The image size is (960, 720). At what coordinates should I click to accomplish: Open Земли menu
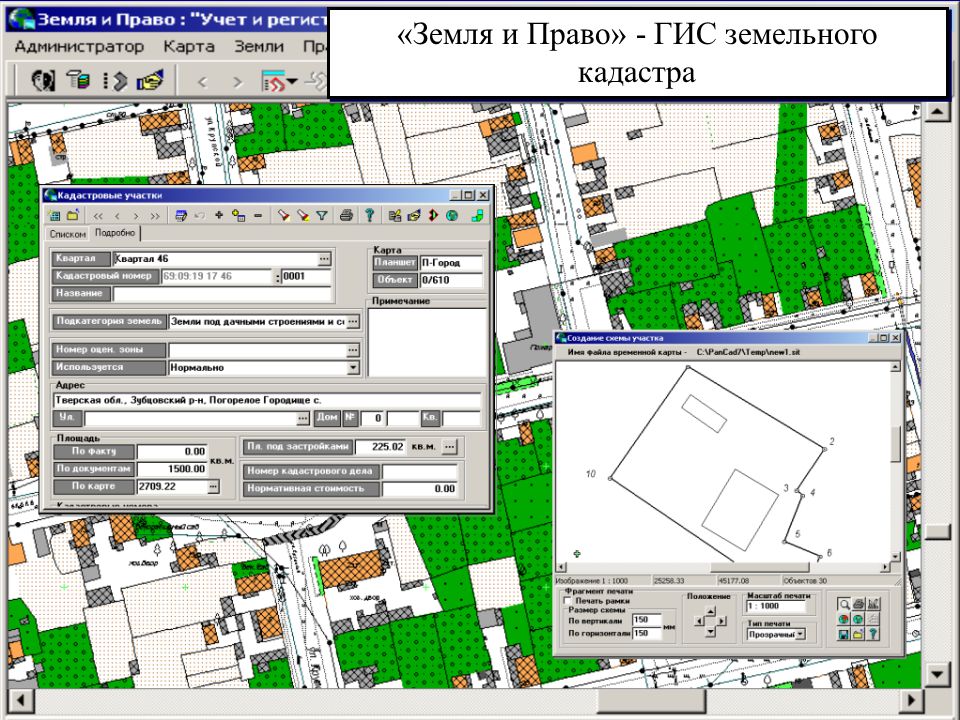click(x=259, y=47)
